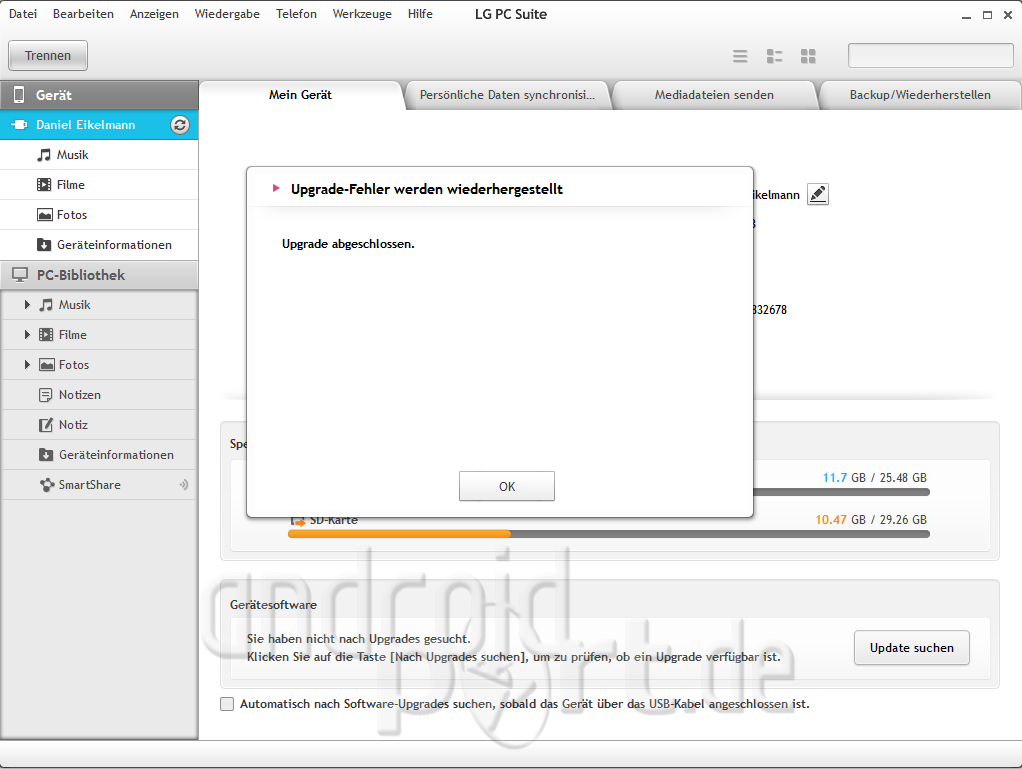The height and width of the screenshot is (769, 1022).
Task: Click the Trennen button
Action: 48,56
